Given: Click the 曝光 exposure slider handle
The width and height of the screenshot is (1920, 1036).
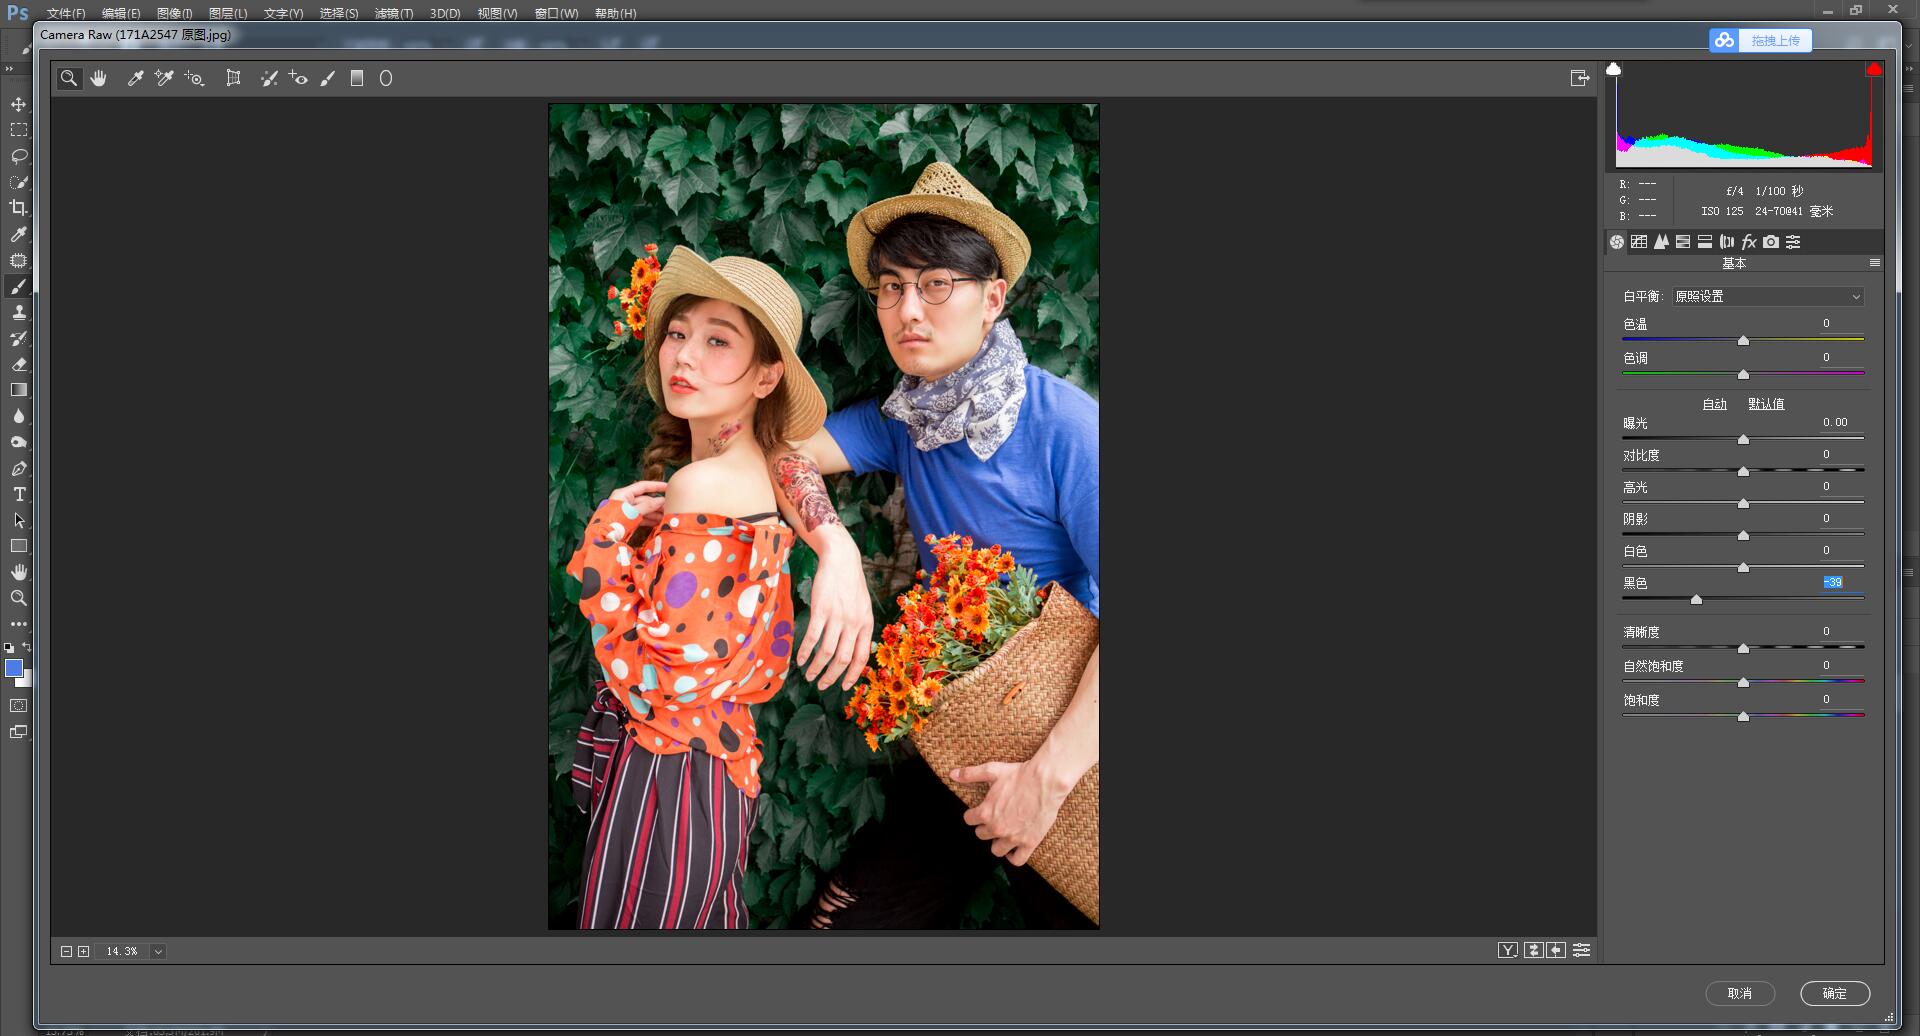Looking at the screenshot, I should click(1743, 439).
